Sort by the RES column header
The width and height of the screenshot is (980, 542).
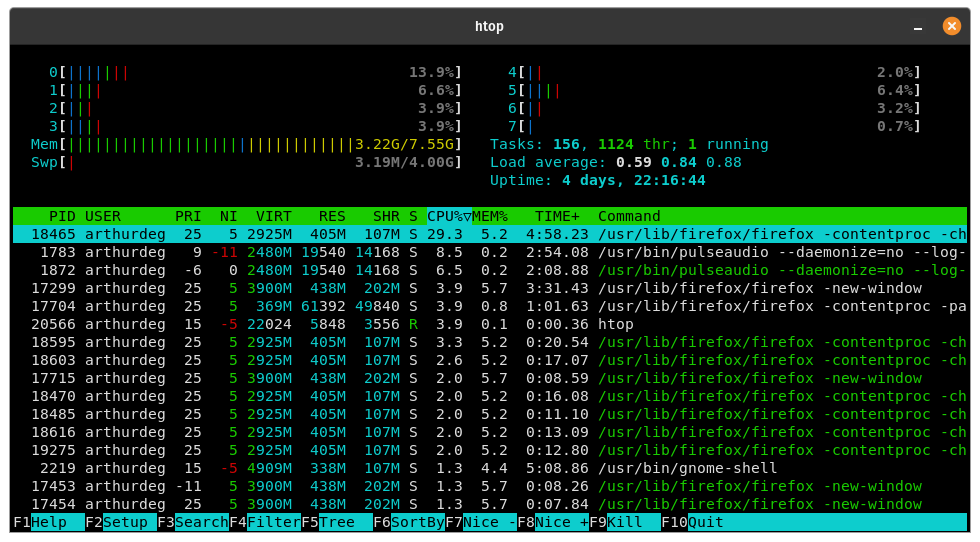click(332, 216)
